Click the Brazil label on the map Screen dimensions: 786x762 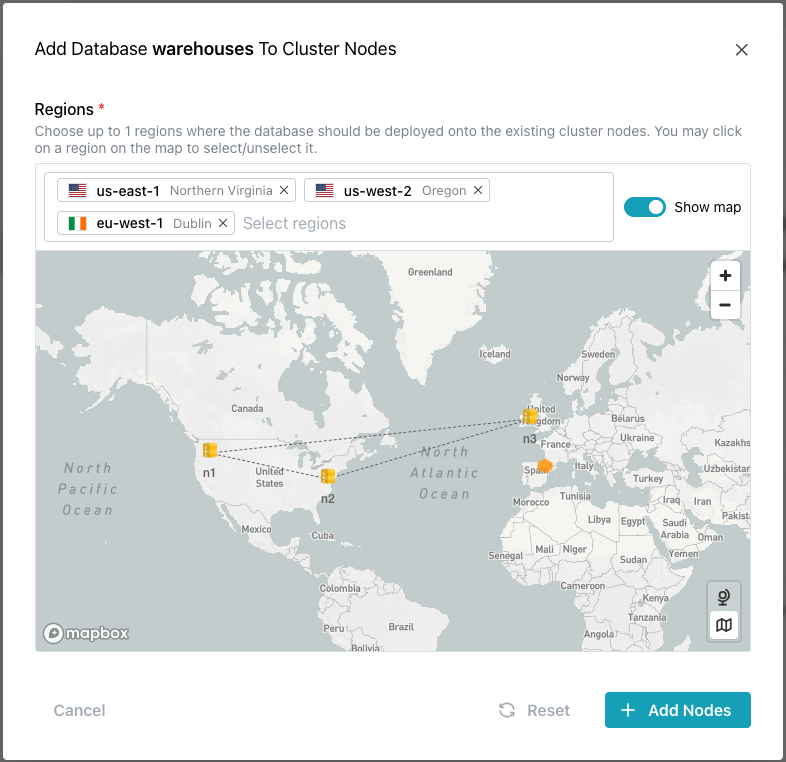(x=401, y=627)
